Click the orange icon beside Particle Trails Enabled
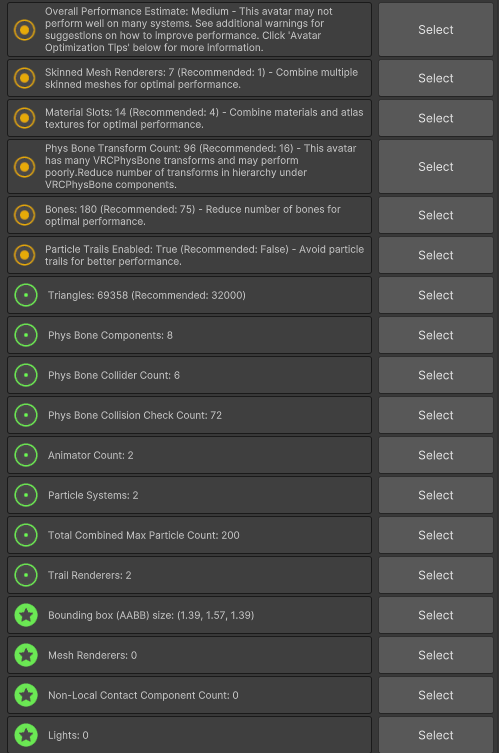499x753 pixels. pos(24,255)
